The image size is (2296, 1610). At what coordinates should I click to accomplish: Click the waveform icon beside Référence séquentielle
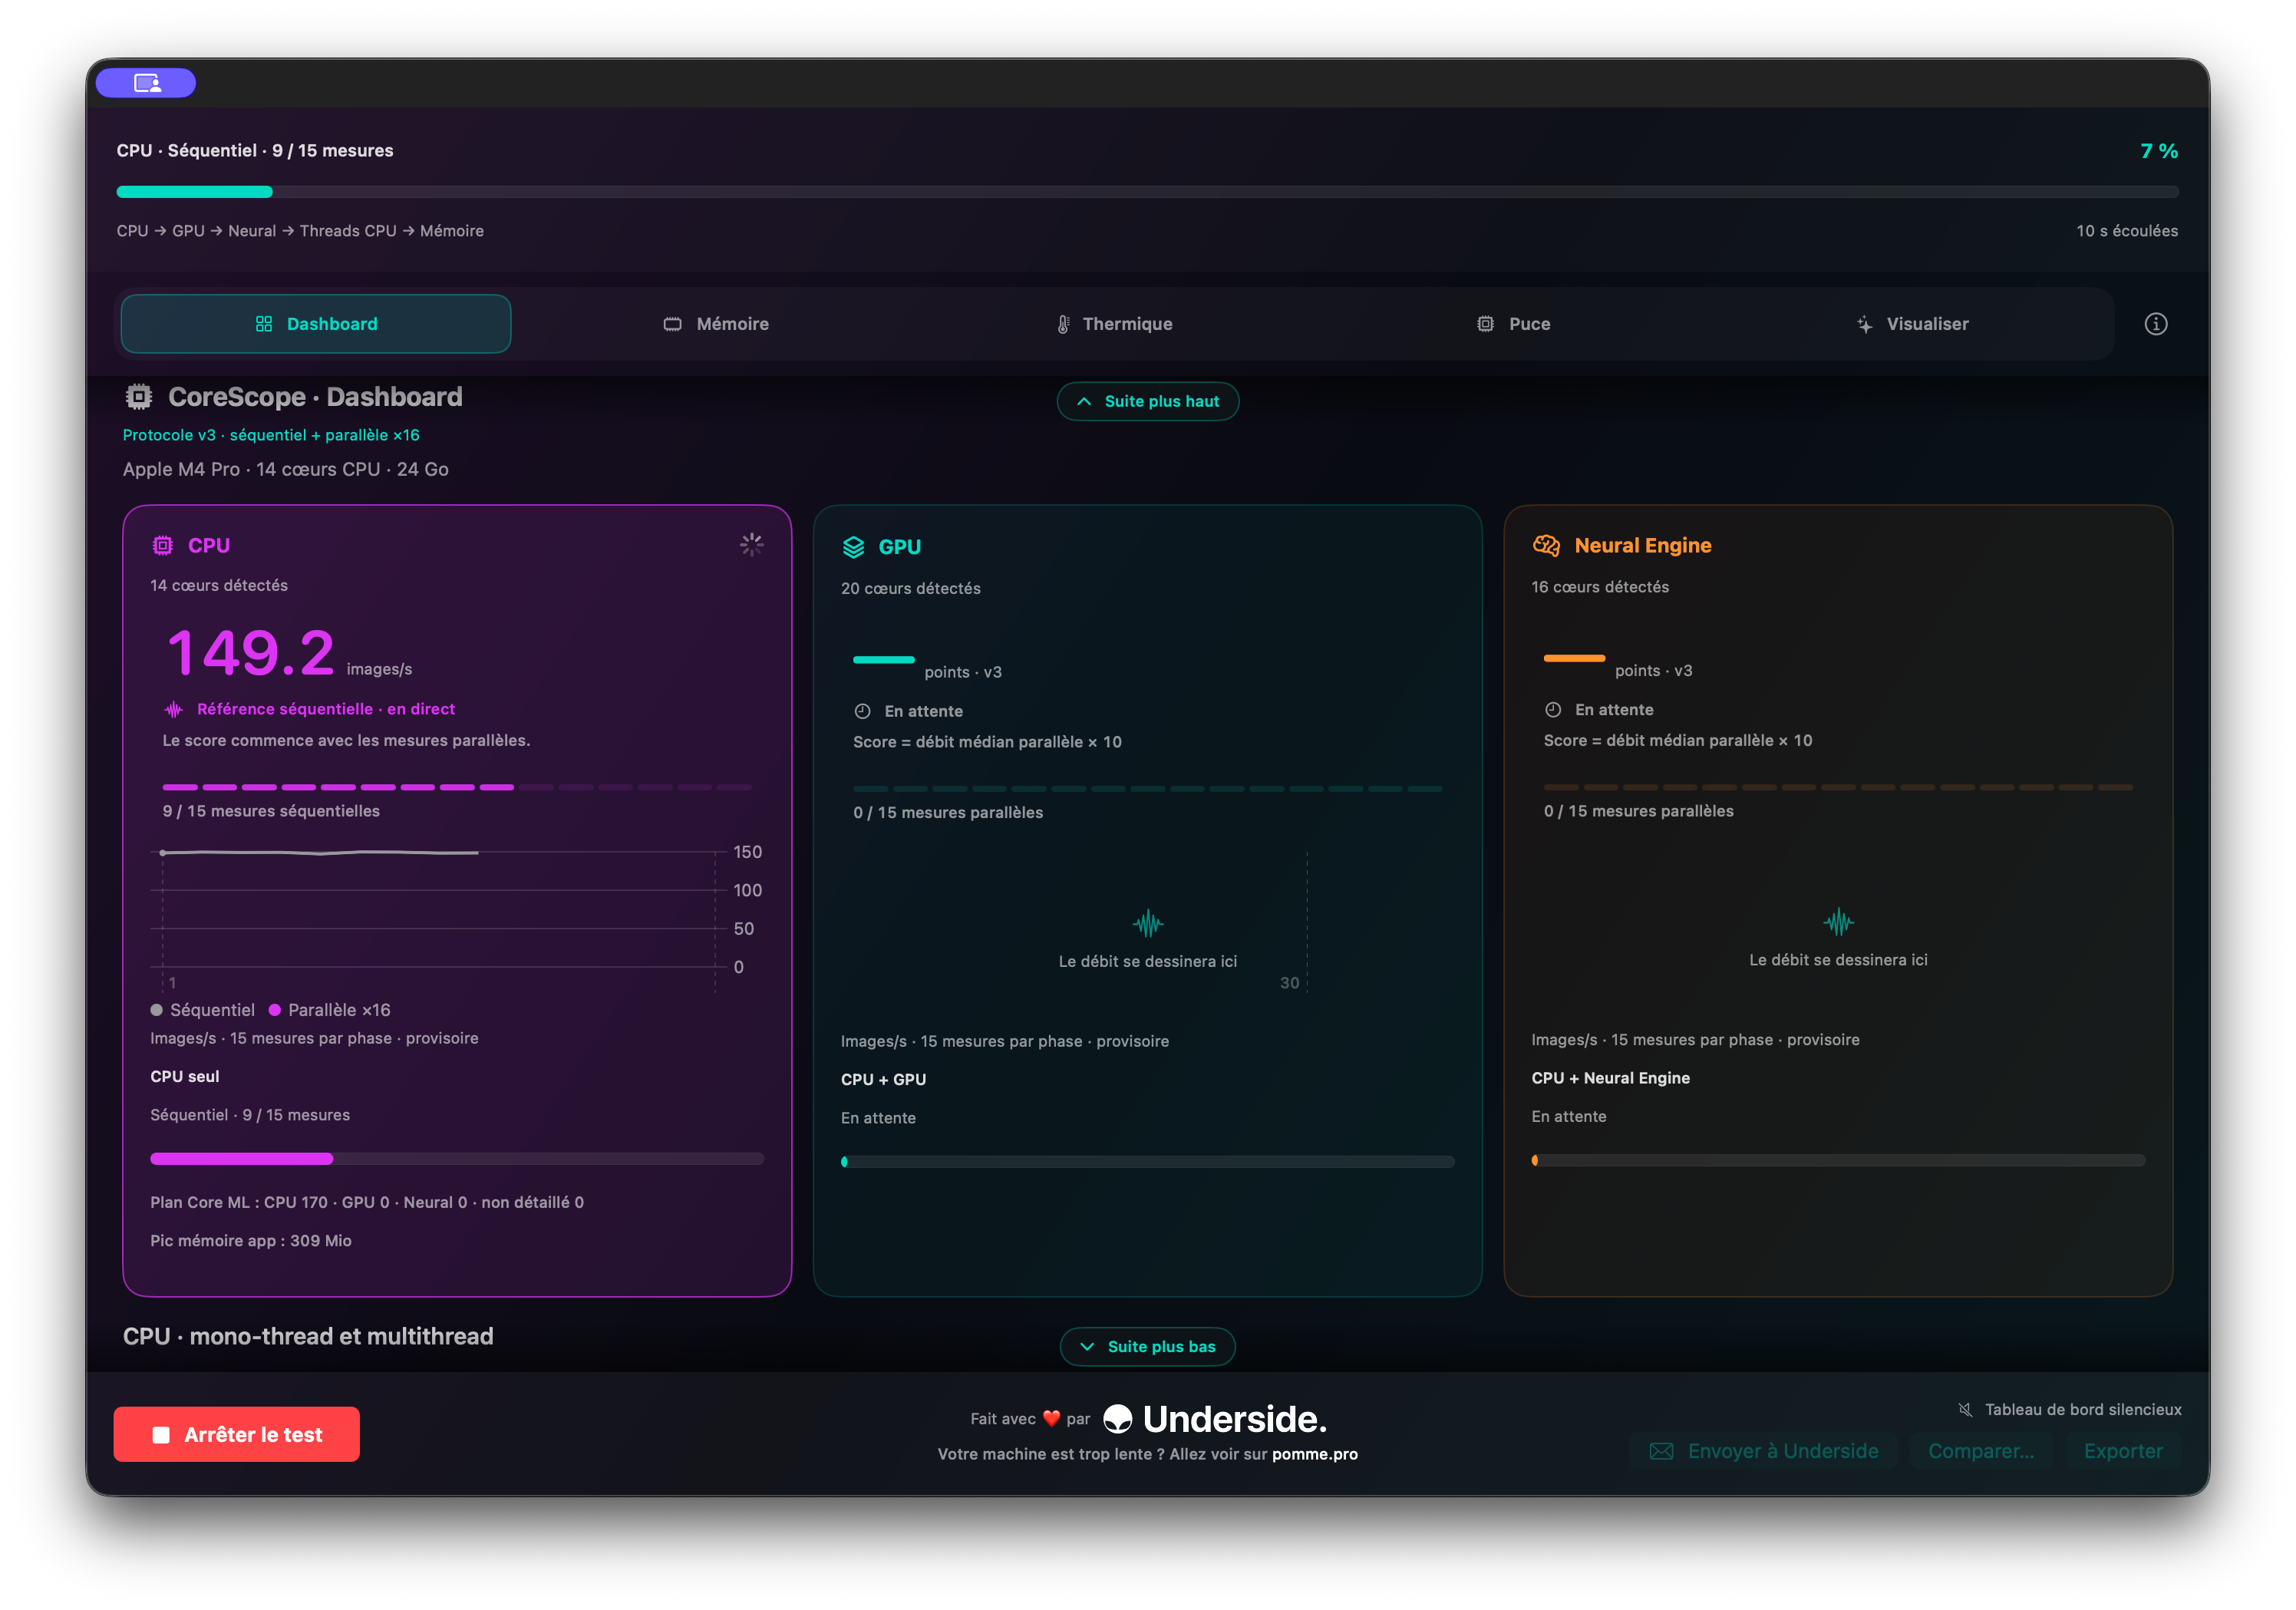[174, 709]
